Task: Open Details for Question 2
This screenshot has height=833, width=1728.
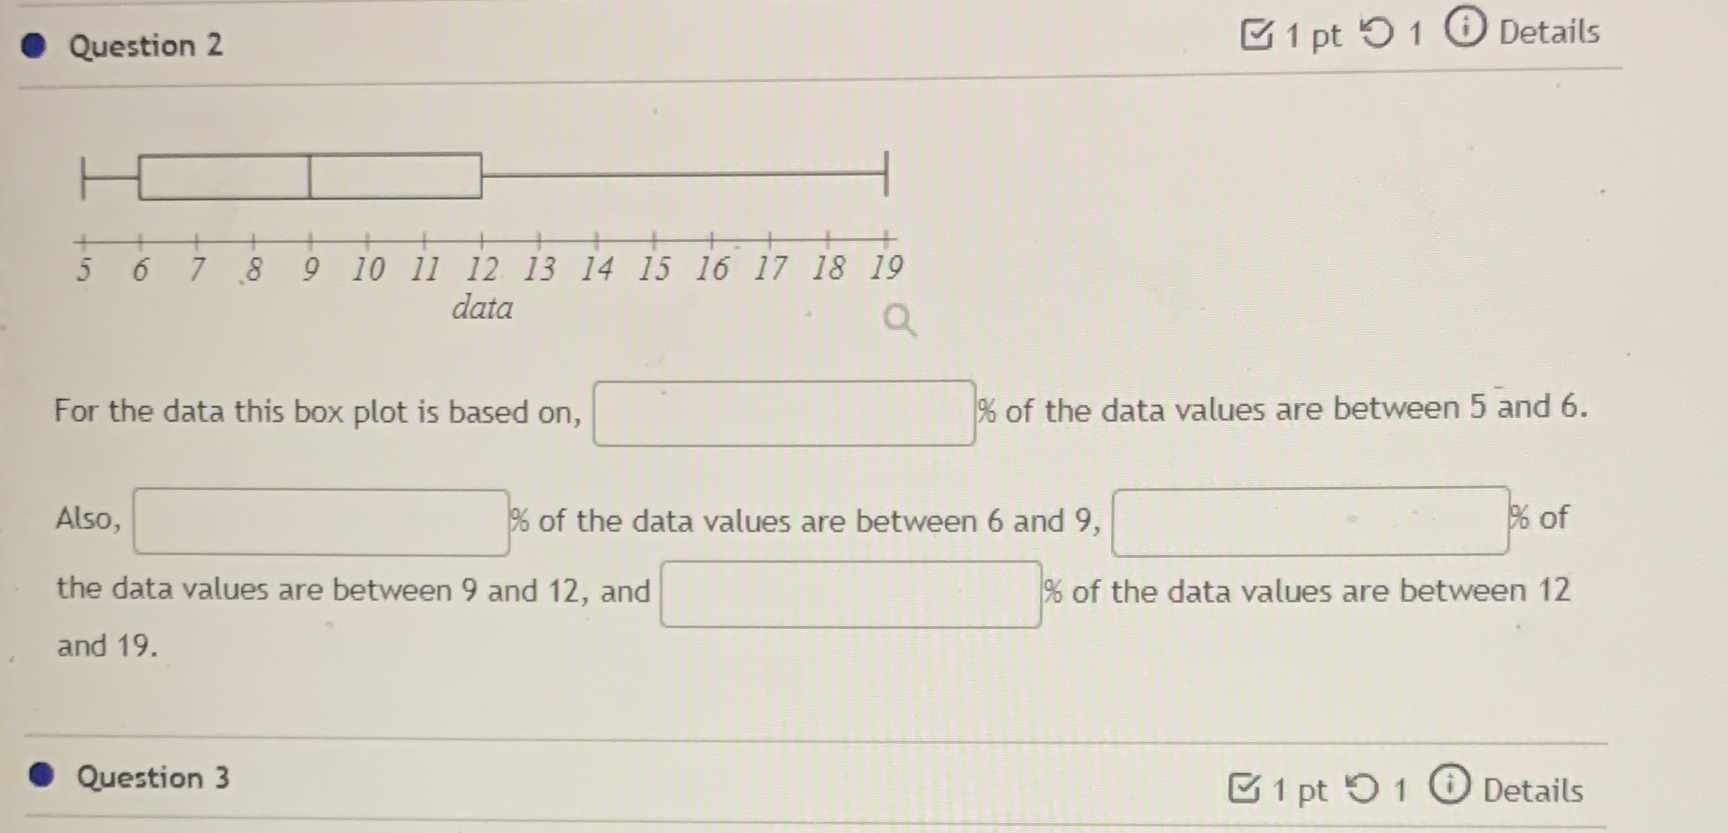Action: [1549, 30]
